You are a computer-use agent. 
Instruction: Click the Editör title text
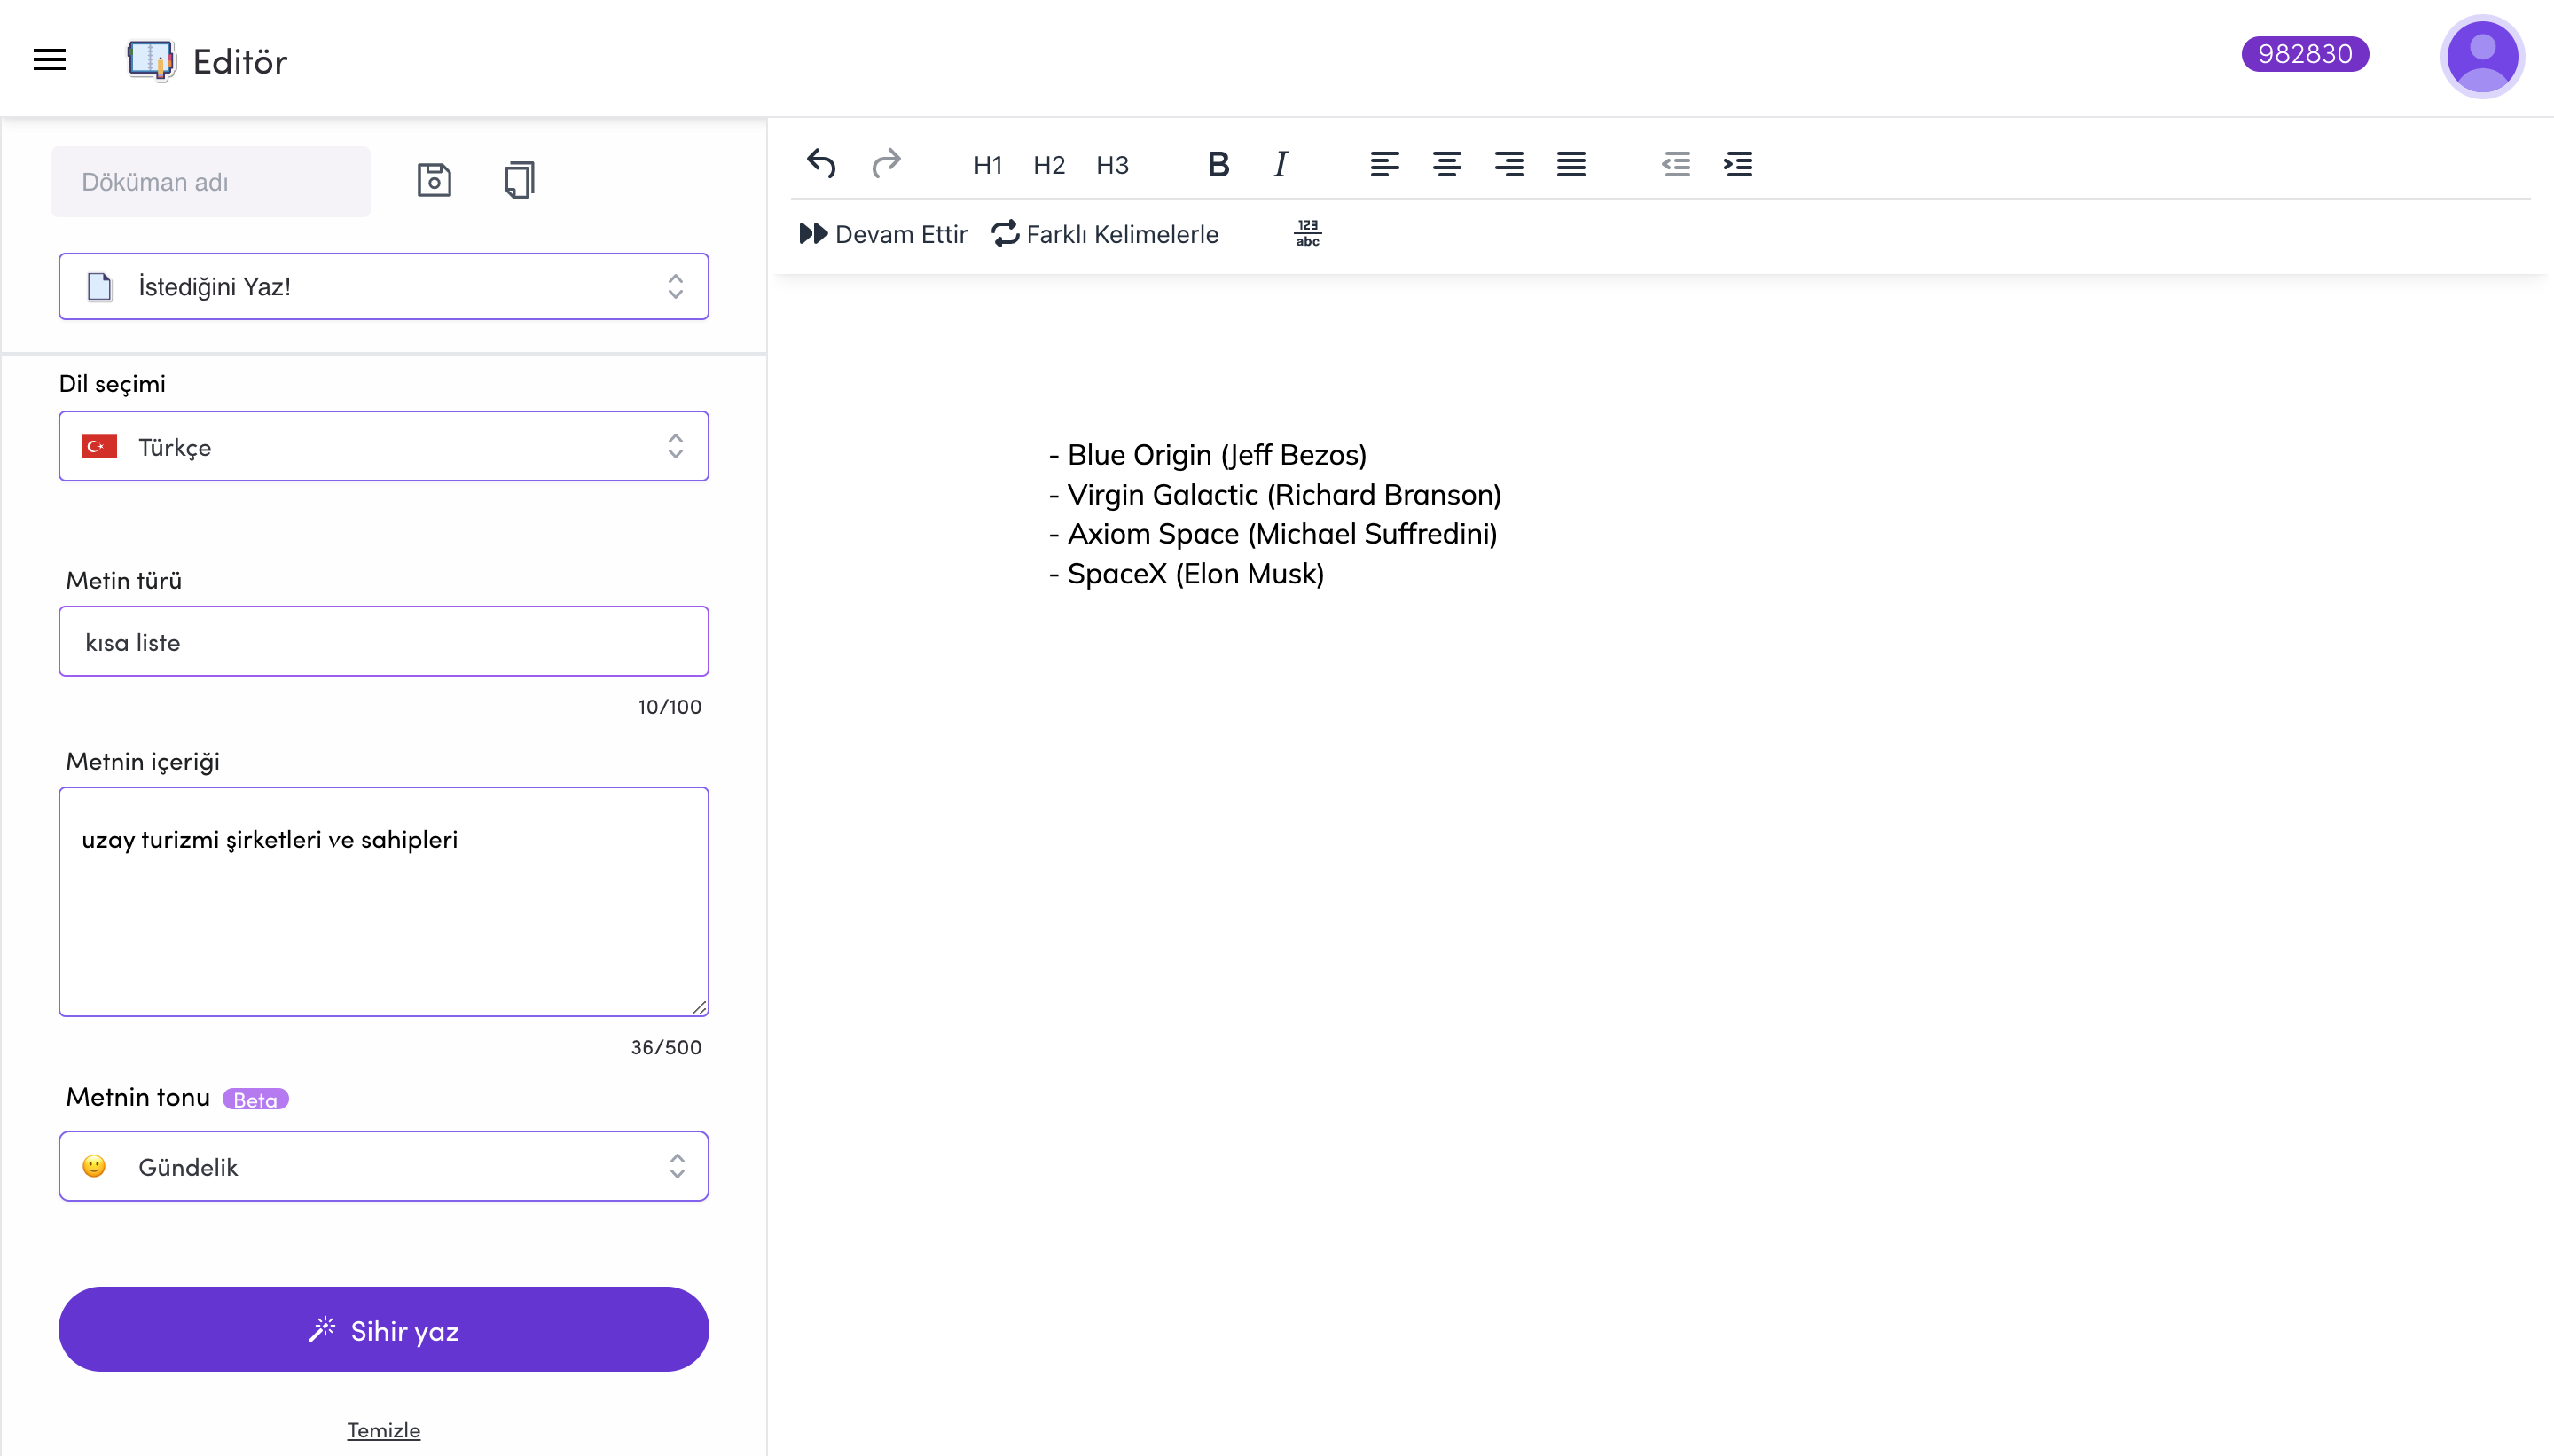[240, 62]
